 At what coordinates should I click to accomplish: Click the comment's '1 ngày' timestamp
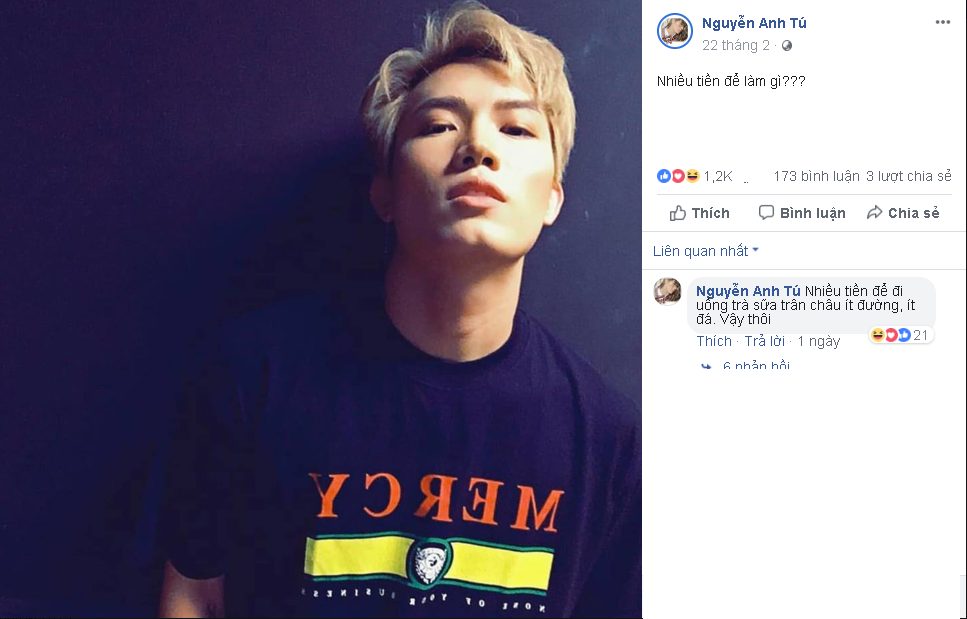[x=818, y=341]
